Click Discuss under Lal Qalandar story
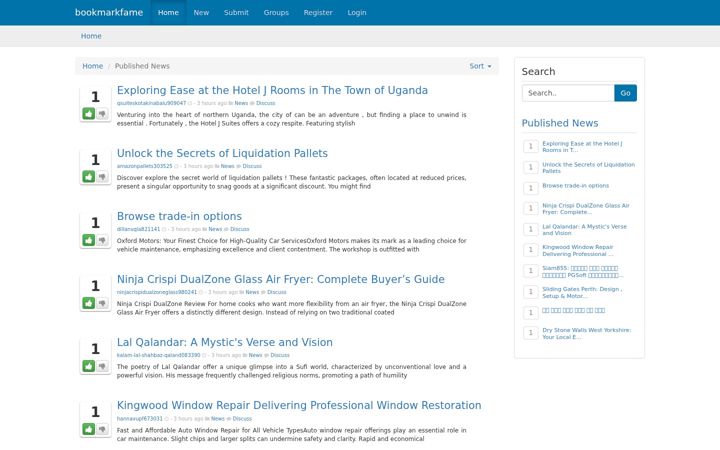This screenshot has width=720, height=450. click(280, 355)
